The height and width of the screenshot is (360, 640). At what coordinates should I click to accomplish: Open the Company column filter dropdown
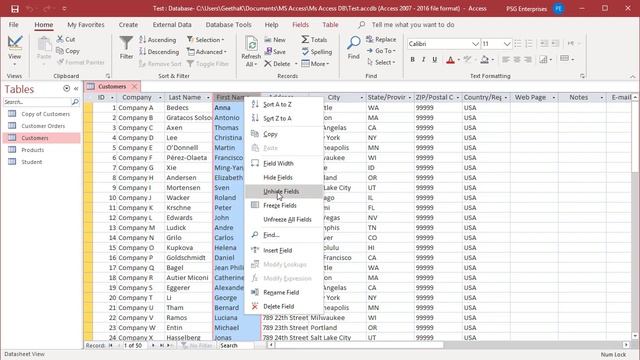[x=160, y=98]
